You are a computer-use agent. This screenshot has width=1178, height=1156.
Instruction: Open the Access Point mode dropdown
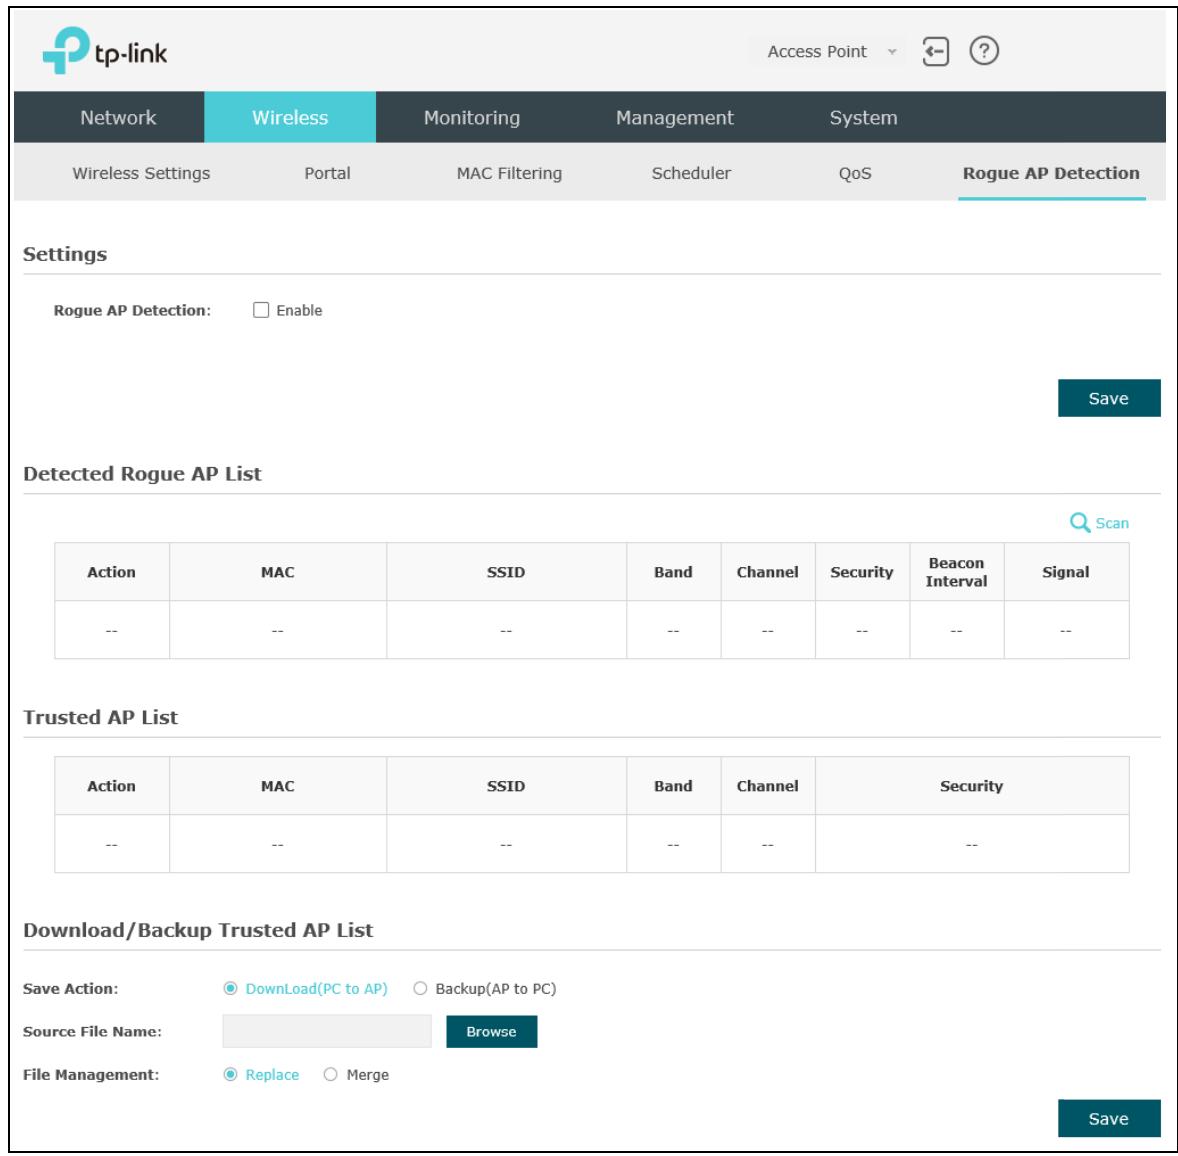click(831, 52)
